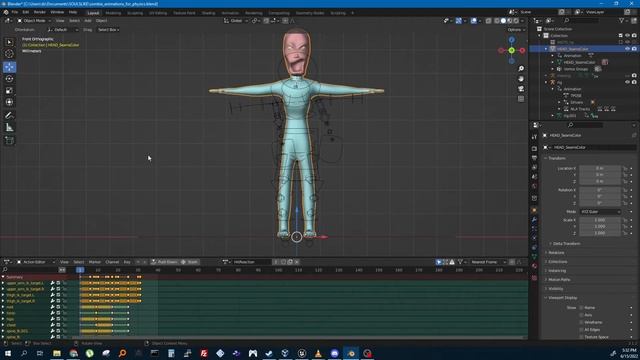This screenshot has height=360, width=640.
Task: Click the viewport Options button
Action: [515, 30]
